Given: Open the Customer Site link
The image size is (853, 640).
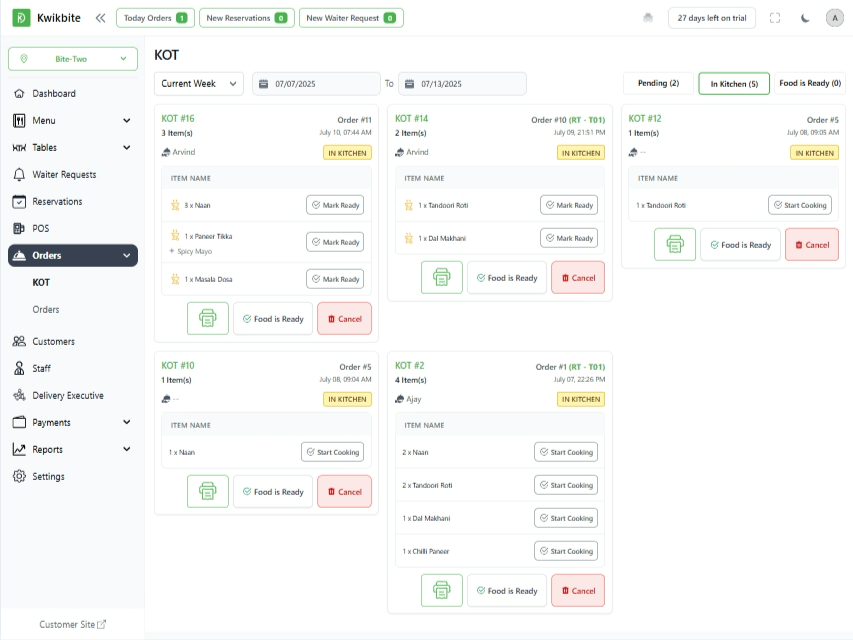Looking at the screenshot, I should [x=72, y=624].
